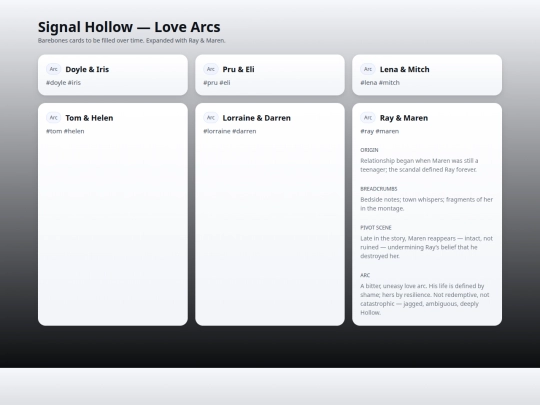Select the ARC section label in Ray & Maren
The height and width of the screenshot is (405, 540).
[365, 275]
